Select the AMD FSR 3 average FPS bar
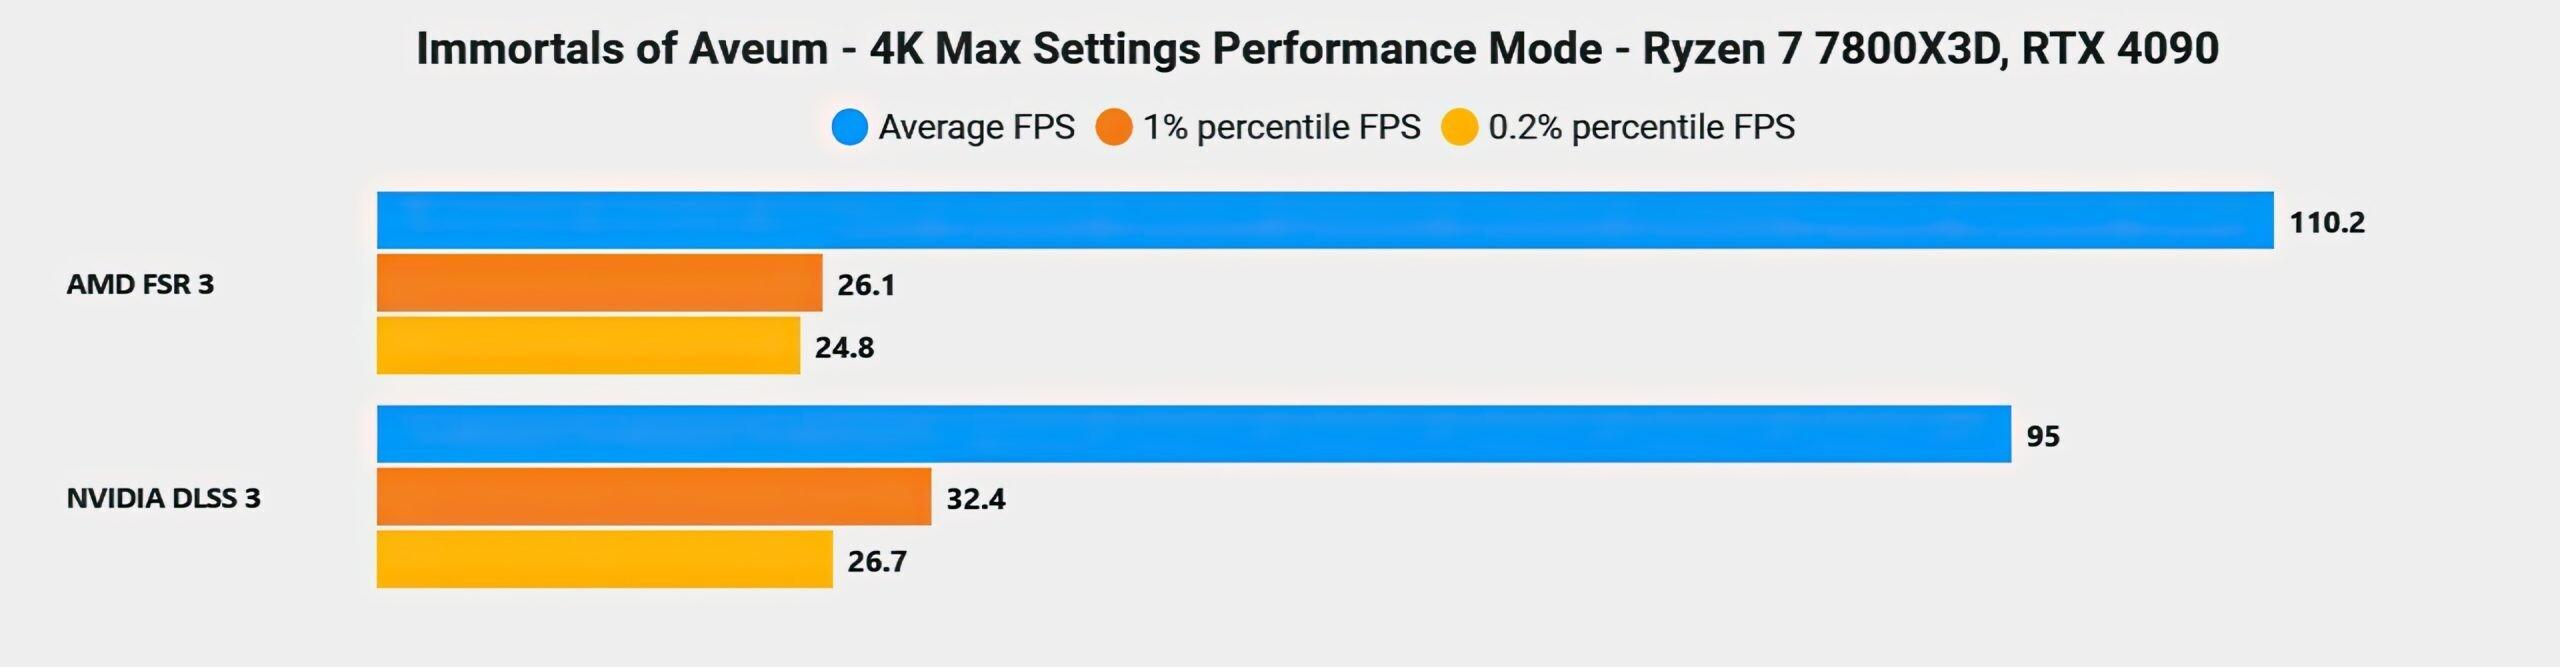Viewport: 2560px width, 667px height. click(x=1324, y=220)
